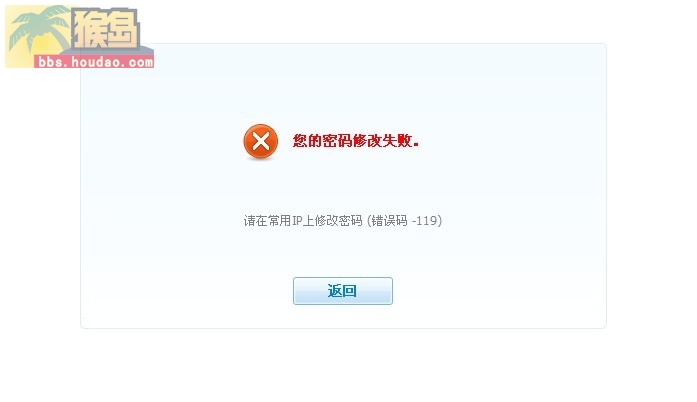Viewport: 697px width, 402px height.
Task: Click the character 返 on the return button
Action: 335,291
